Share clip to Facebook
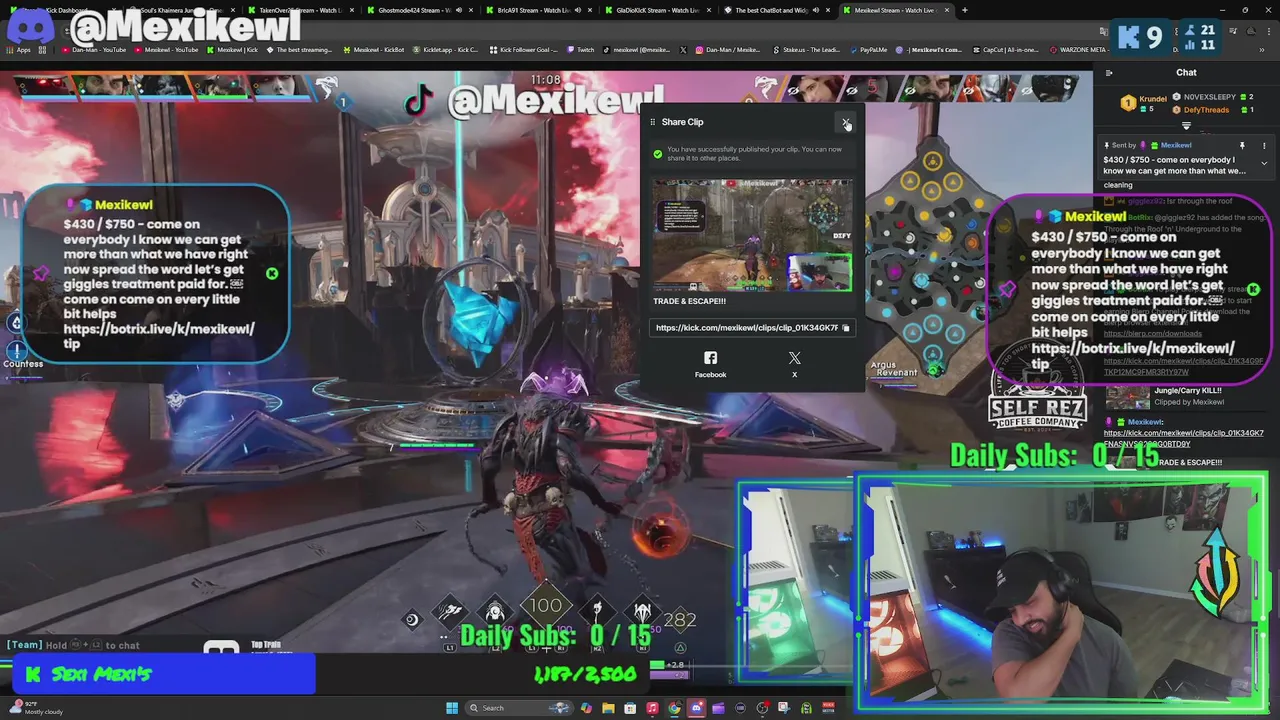This screenshot has width=1280, height=720. pyautogui.click(x=710, y=365)
